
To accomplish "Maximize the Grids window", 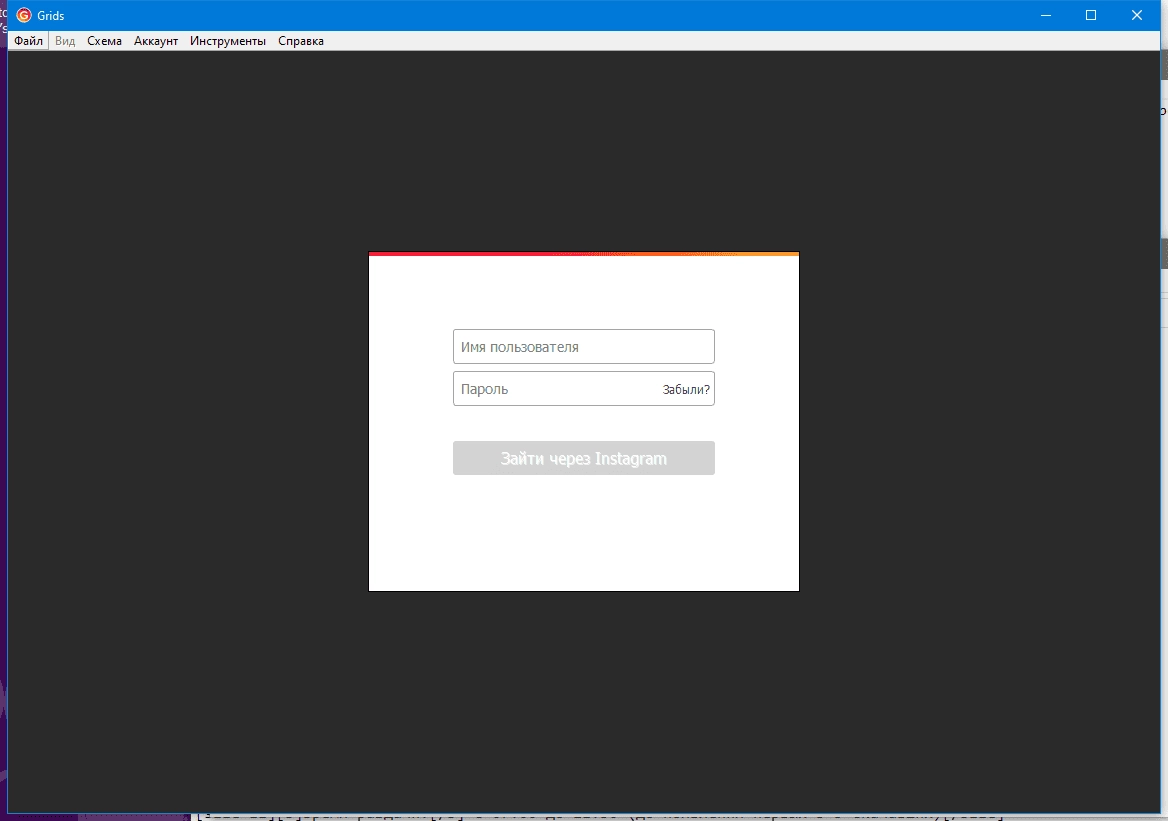I will coord(1091,15).
